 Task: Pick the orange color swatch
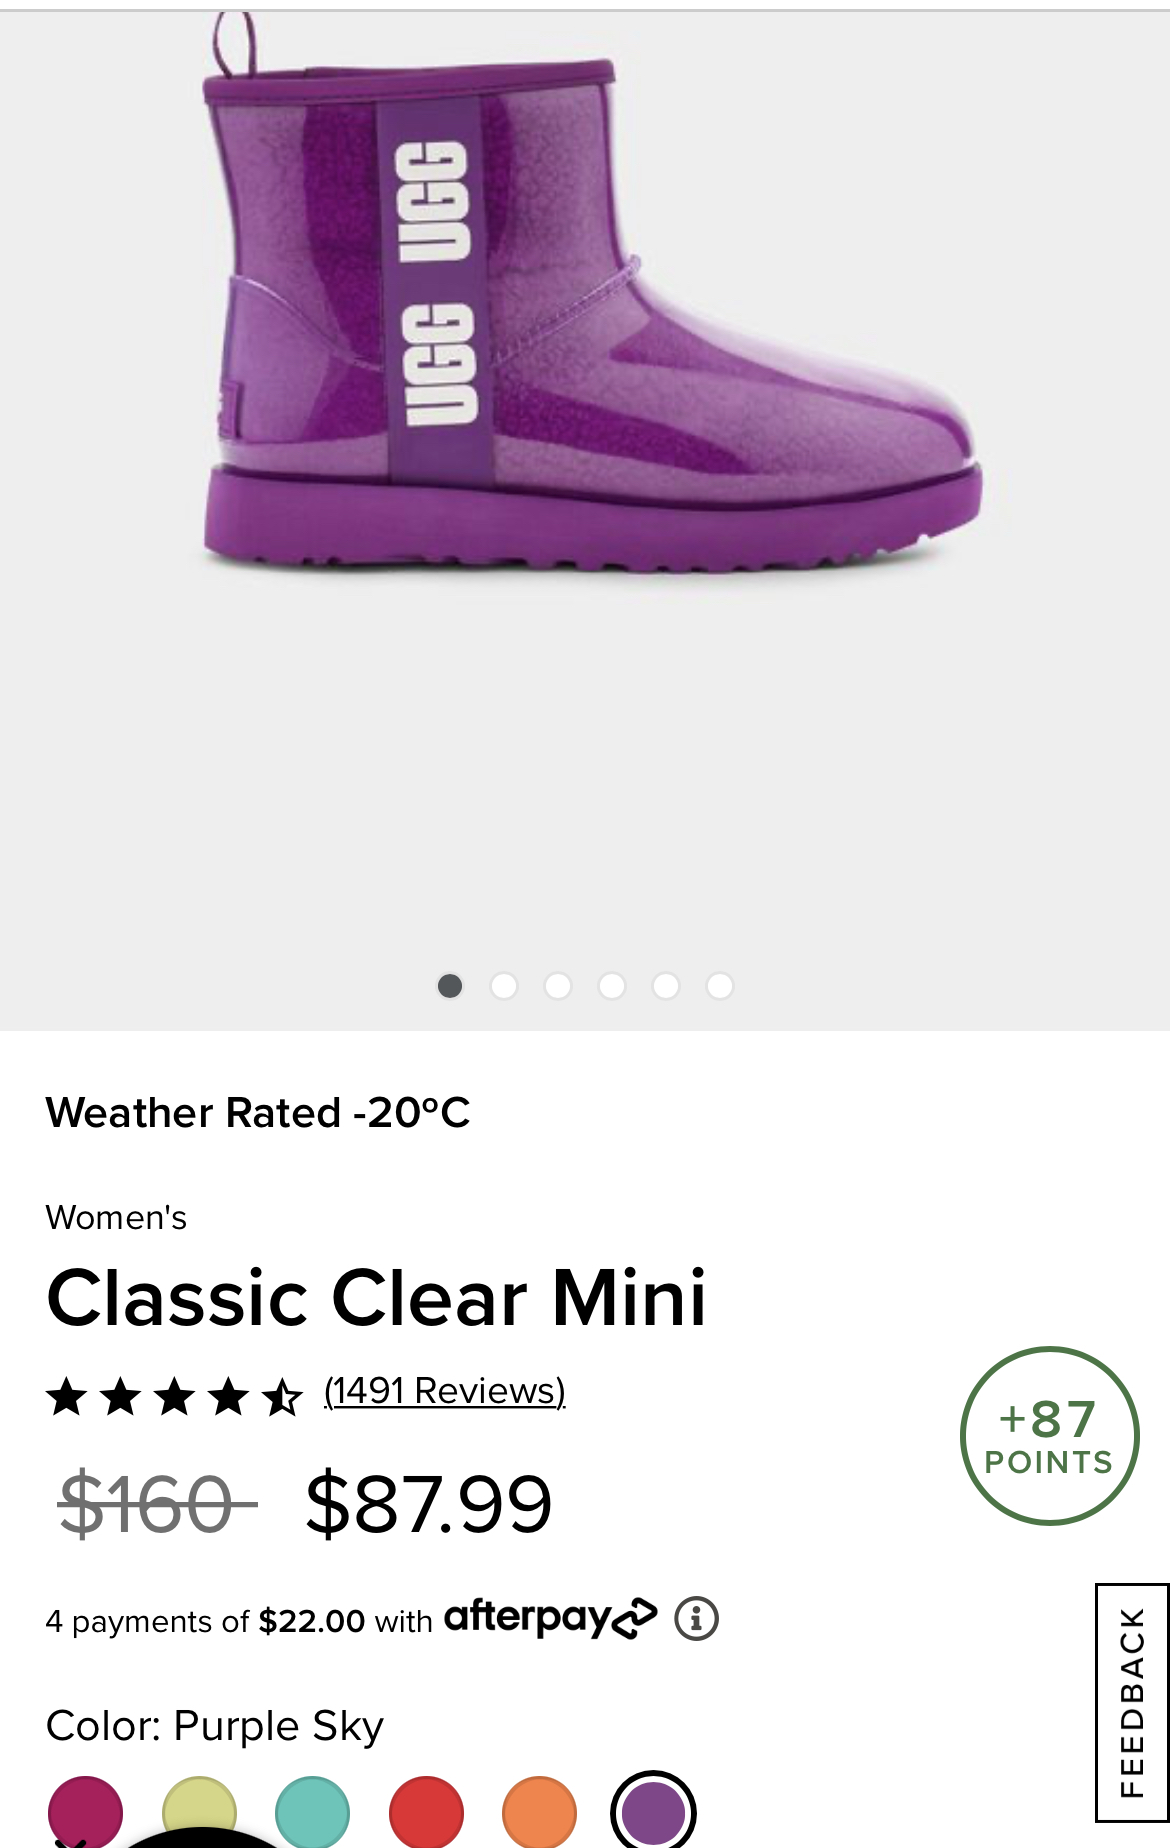tap(540, 1812)
